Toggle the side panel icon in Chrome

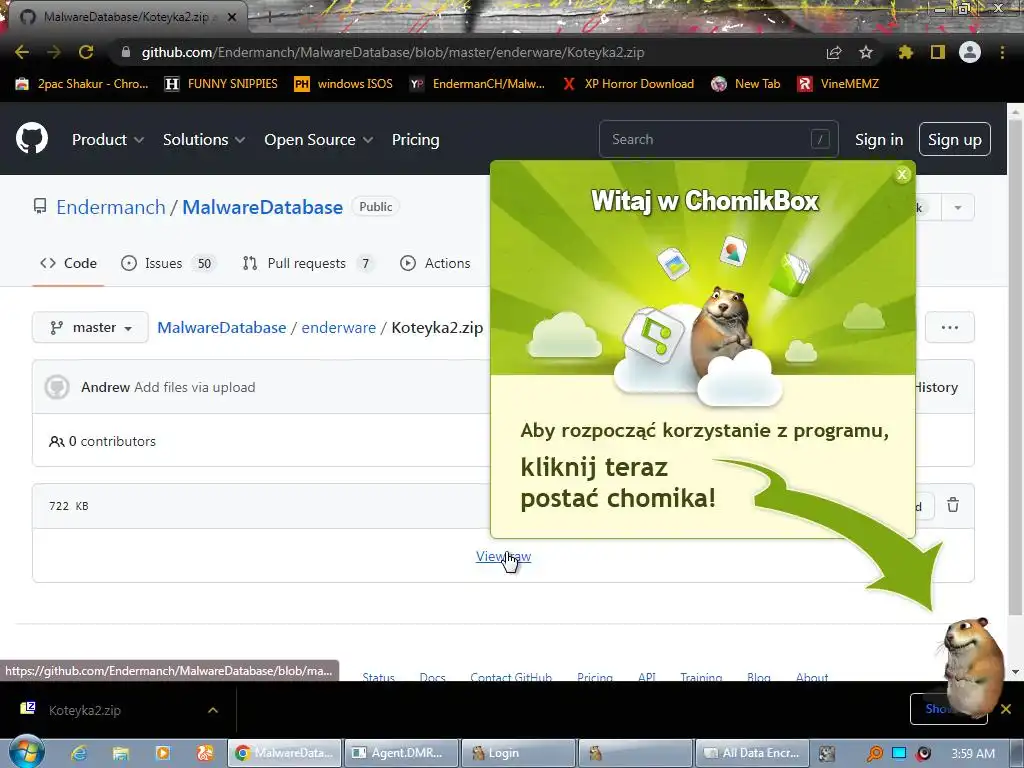tap(937, 52)
